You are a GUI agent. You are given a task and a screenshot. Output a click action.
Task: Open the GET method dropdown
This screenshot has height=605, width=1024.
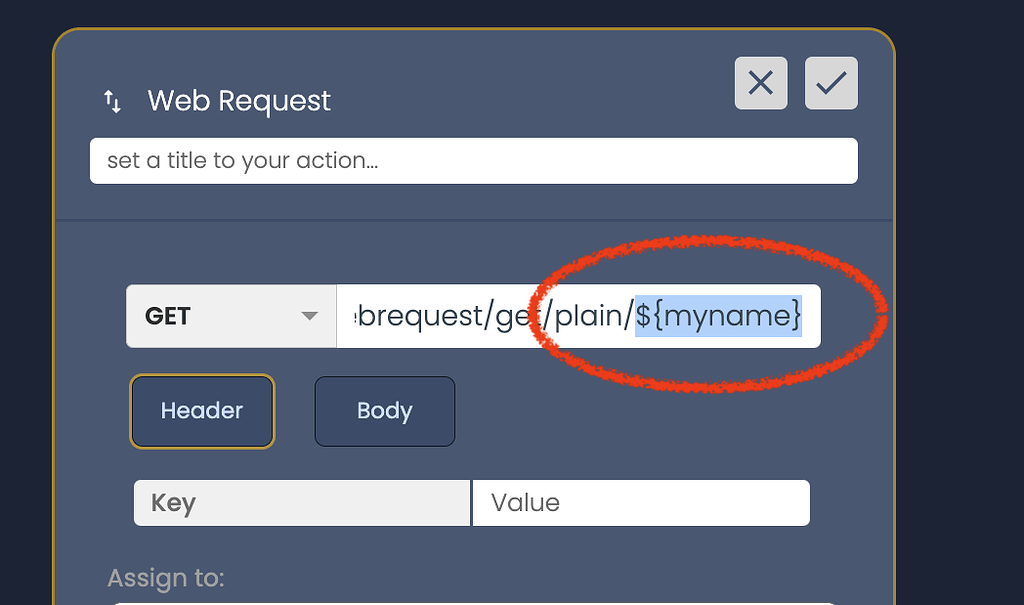pos(231,316)
